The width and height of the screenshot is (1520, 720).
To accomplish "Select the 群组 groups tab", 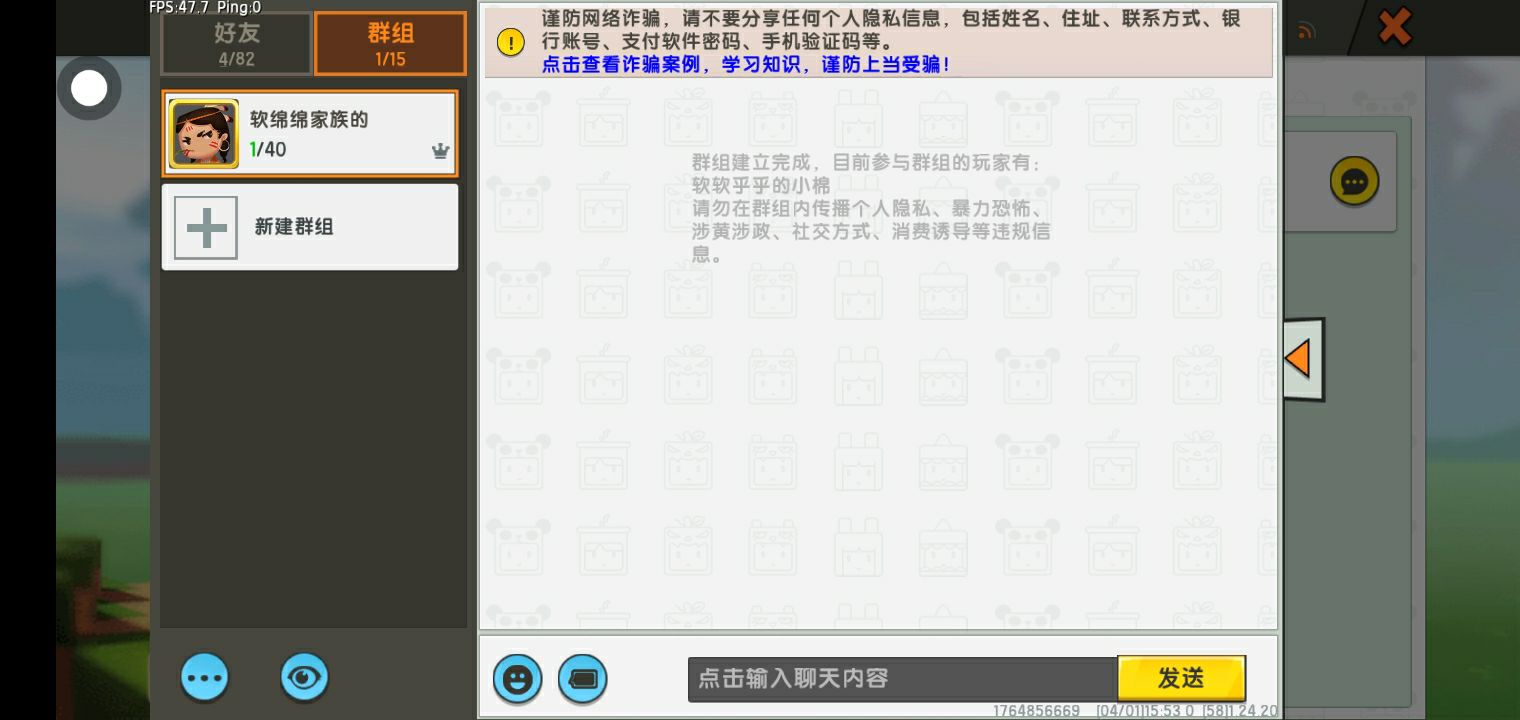I will (x=390, y=44).
